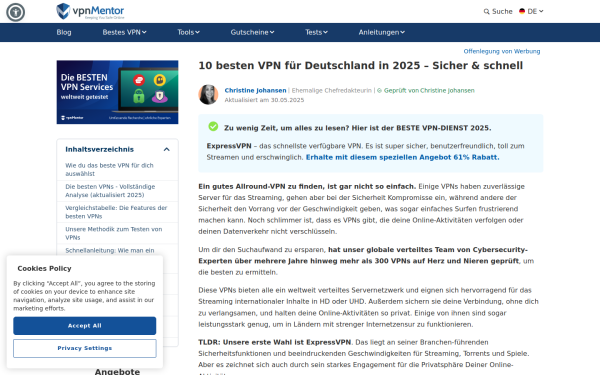Image resolution: width=600 pixels, height=375 pixels.
Task: Open the Blog menu item
Action: click(64, 32)
